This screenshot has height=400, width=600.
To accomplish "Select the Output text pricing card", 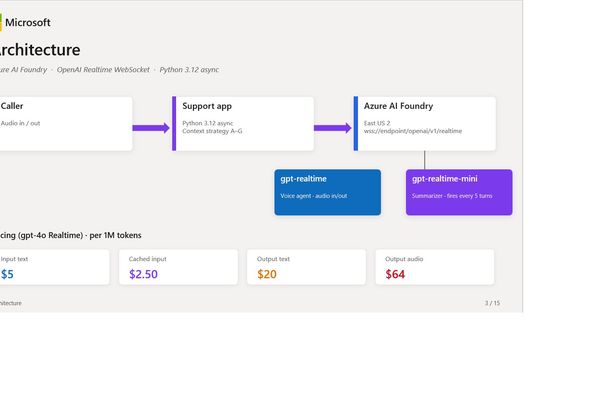I will click(307, 267).
